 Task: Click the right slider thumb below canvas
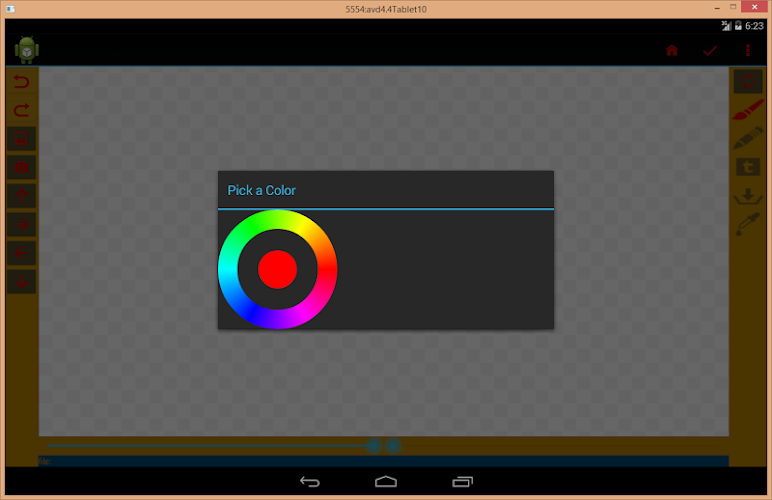[393, 446]
